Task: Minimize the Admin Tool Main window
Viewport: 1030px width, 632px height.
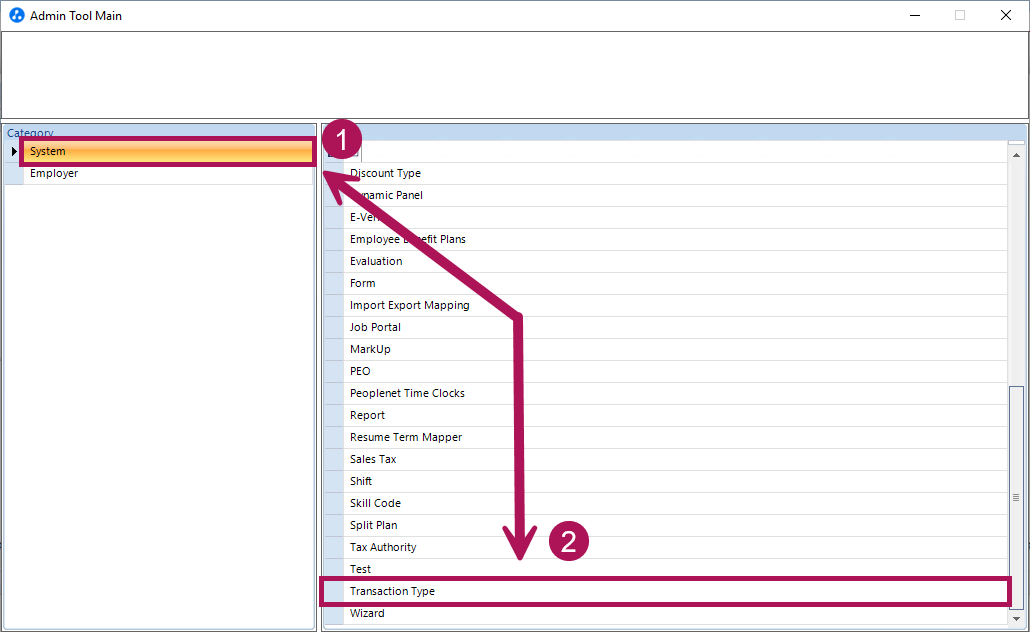Action: pos(914,15)
